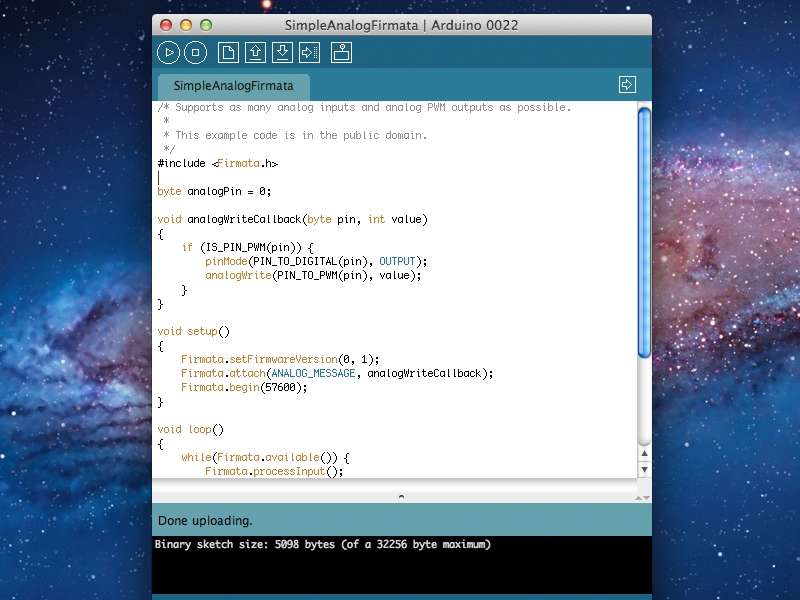
Task: Open a sketch with the Open icon
Action: tap(255, 53)
